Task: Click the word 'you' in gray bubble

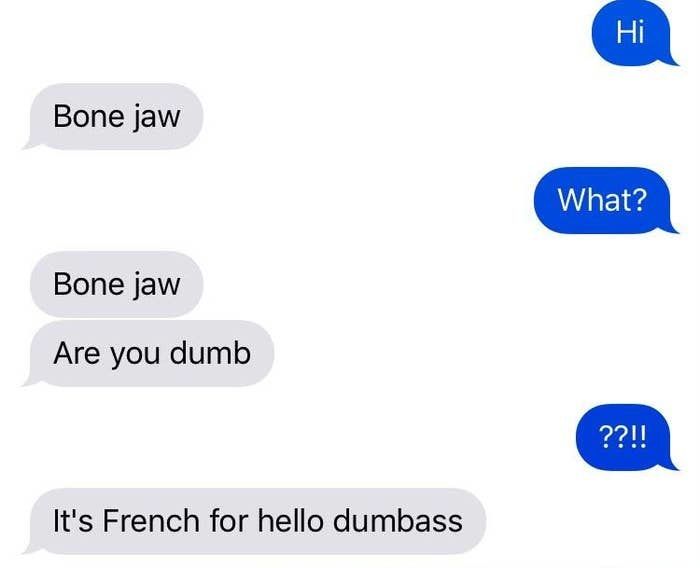Action: pos(135,355)
